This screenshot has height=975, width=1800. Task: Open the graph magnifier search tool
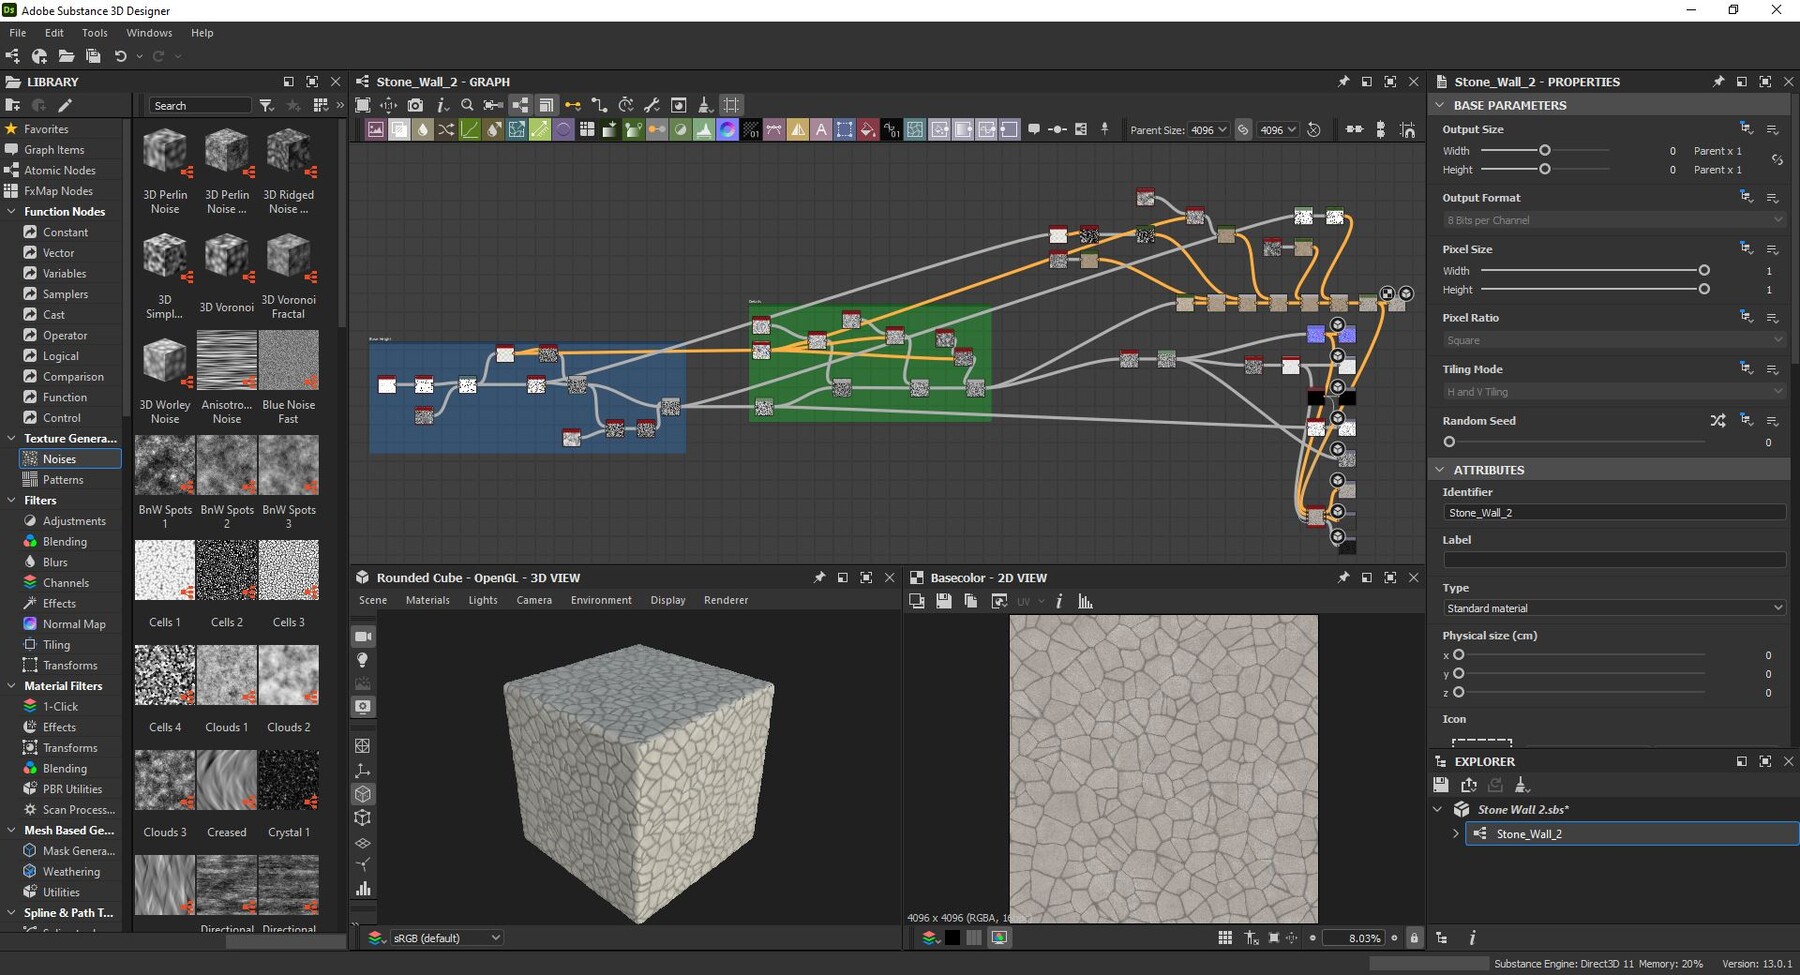[467, 105]
